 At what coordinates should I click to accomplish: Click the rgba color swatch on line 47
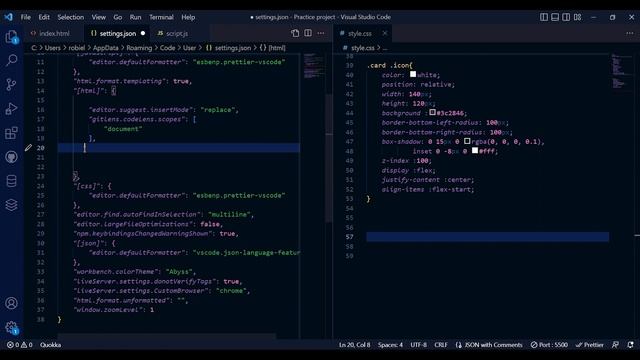(467, 141)
